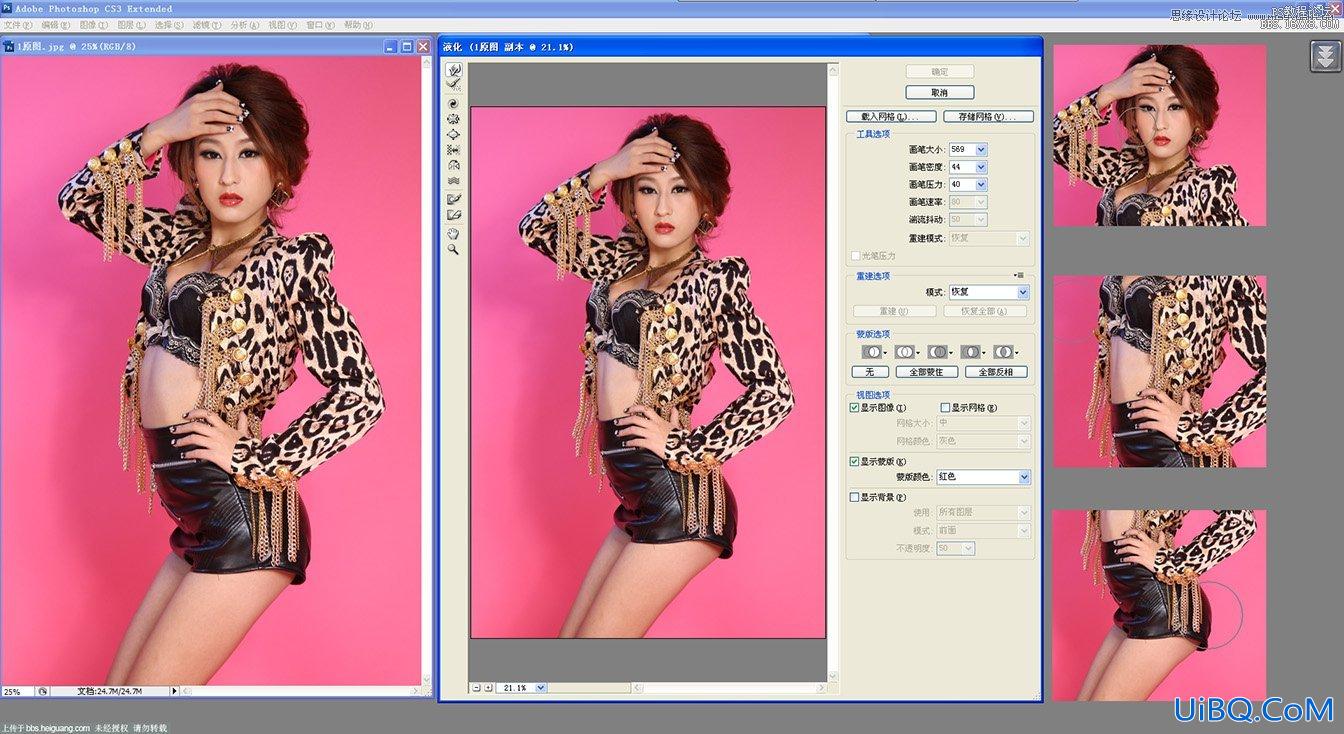Click the zoom out minus button in Liquify
Image resolution: width=1344 pixels, height=734 pixels.
click(475, 687)
